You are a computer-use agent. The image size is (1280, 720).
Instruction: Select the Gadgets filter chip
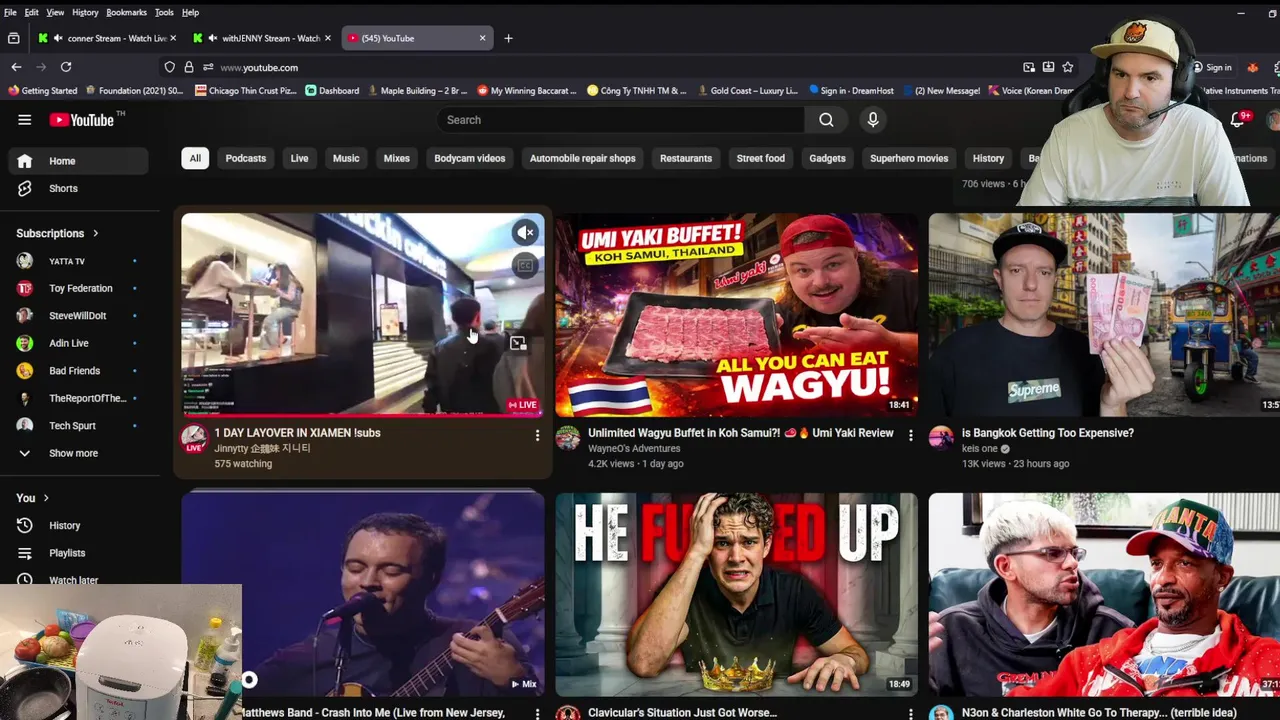[827, 158]
